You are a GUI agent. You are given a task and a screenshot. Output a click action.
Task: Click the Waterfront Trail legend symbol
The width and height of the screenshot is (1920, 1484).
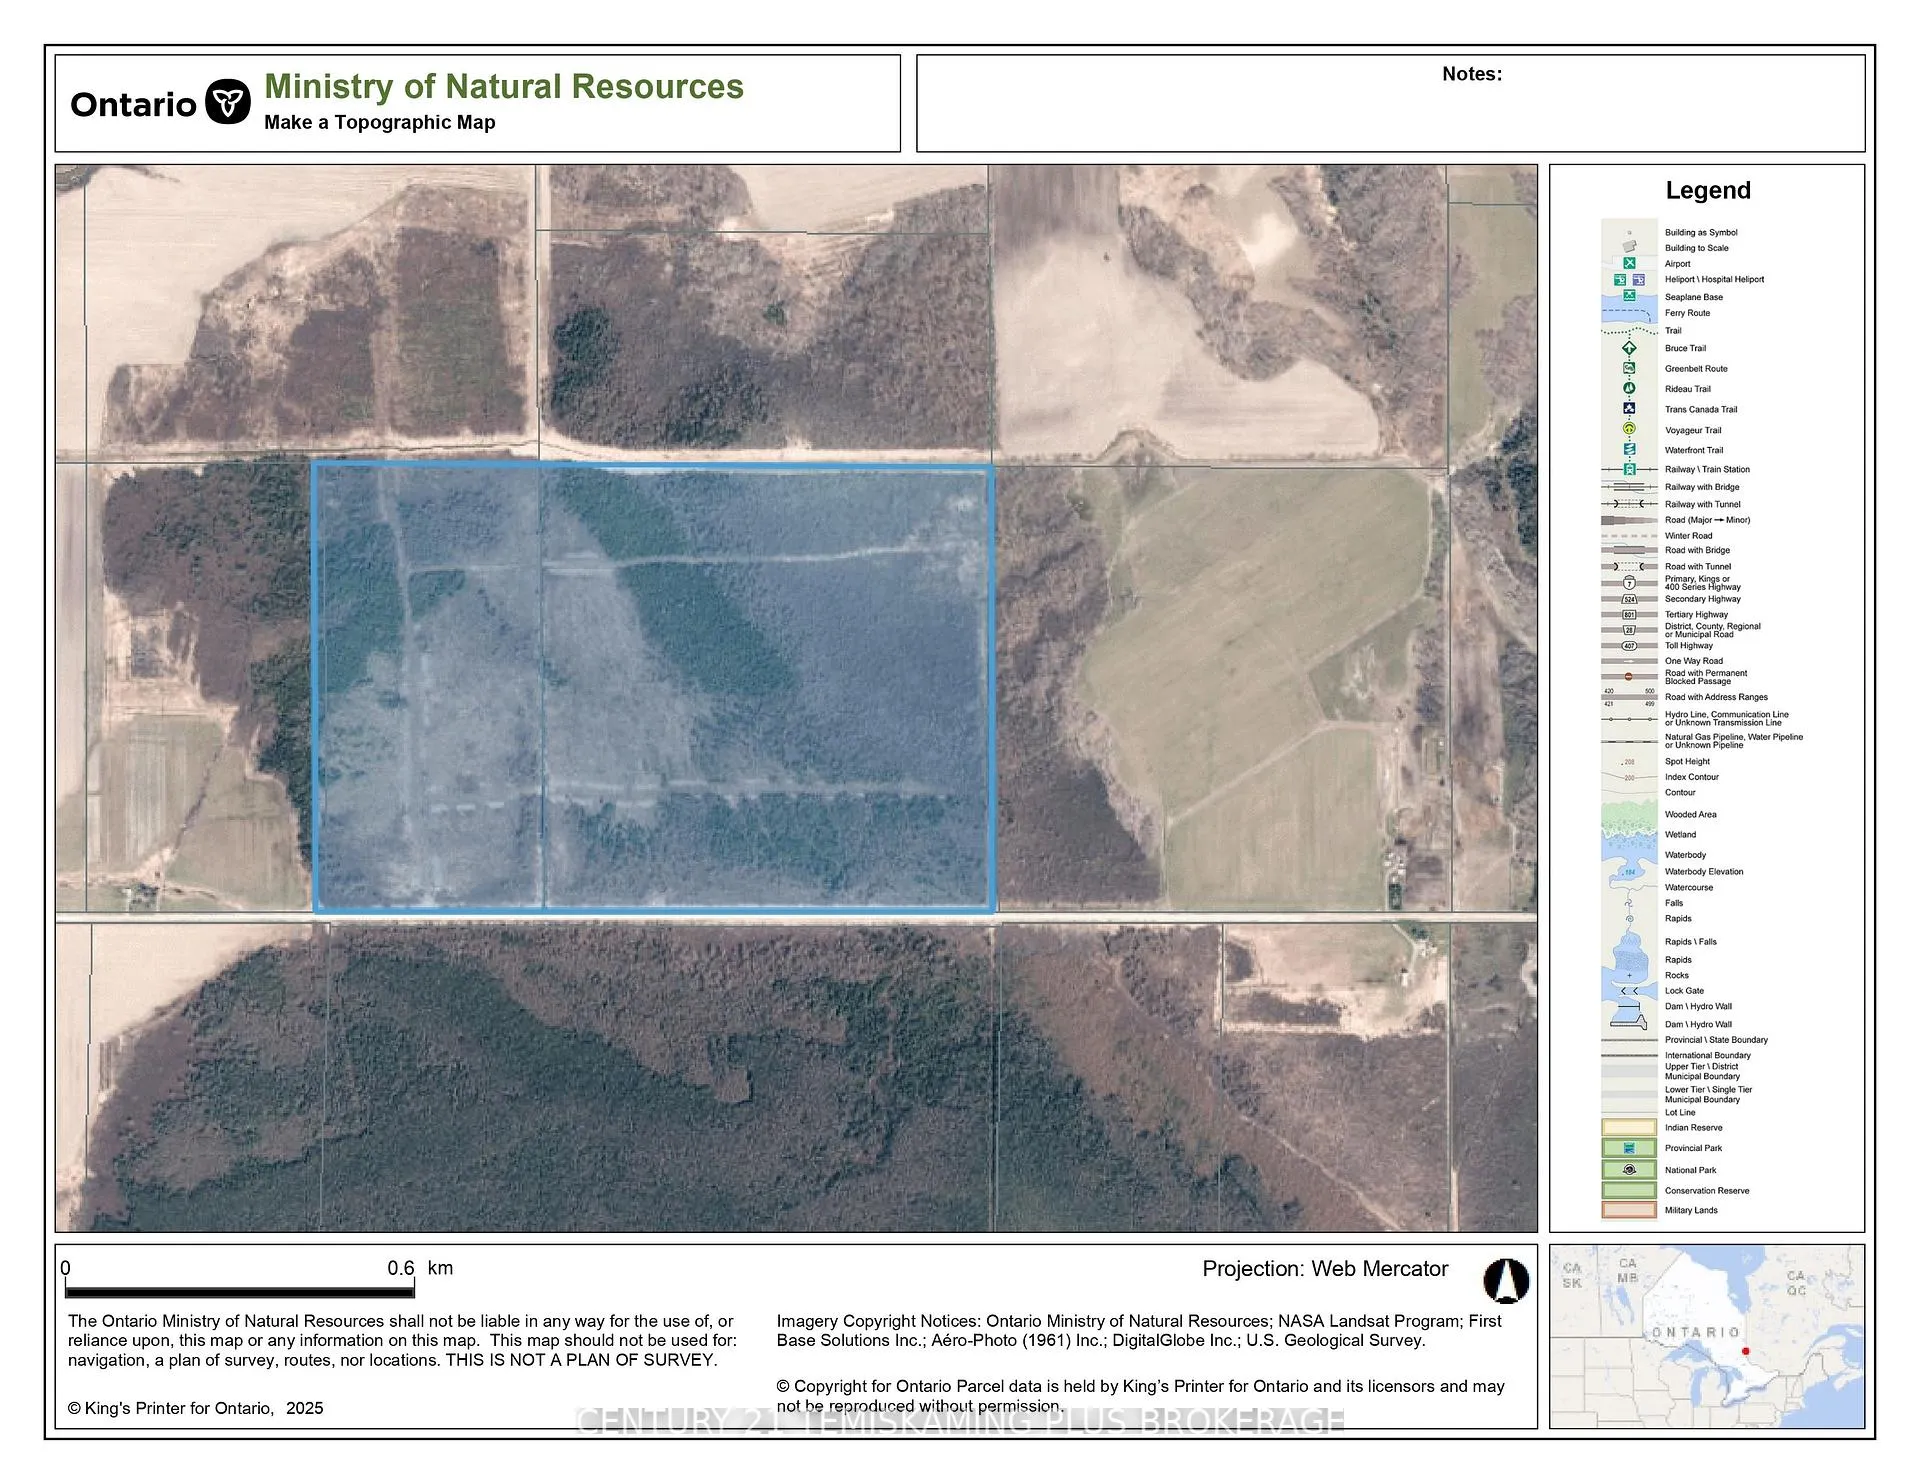1629,449
